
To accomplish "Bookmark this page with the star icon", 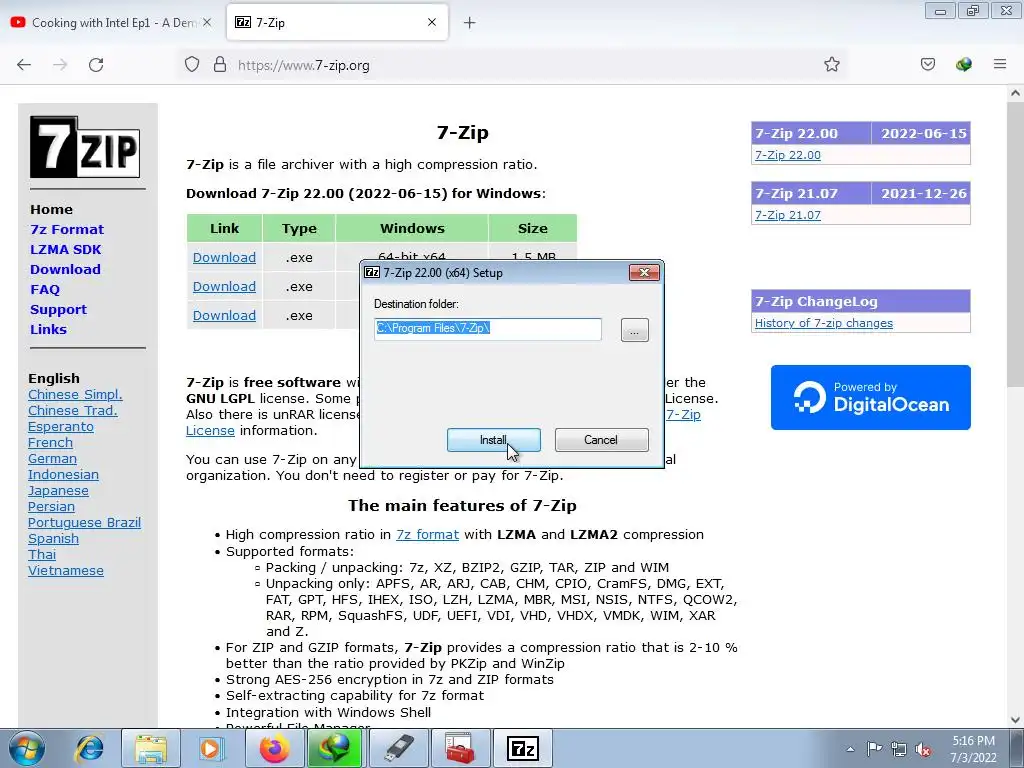I will (x=831, y=64).
